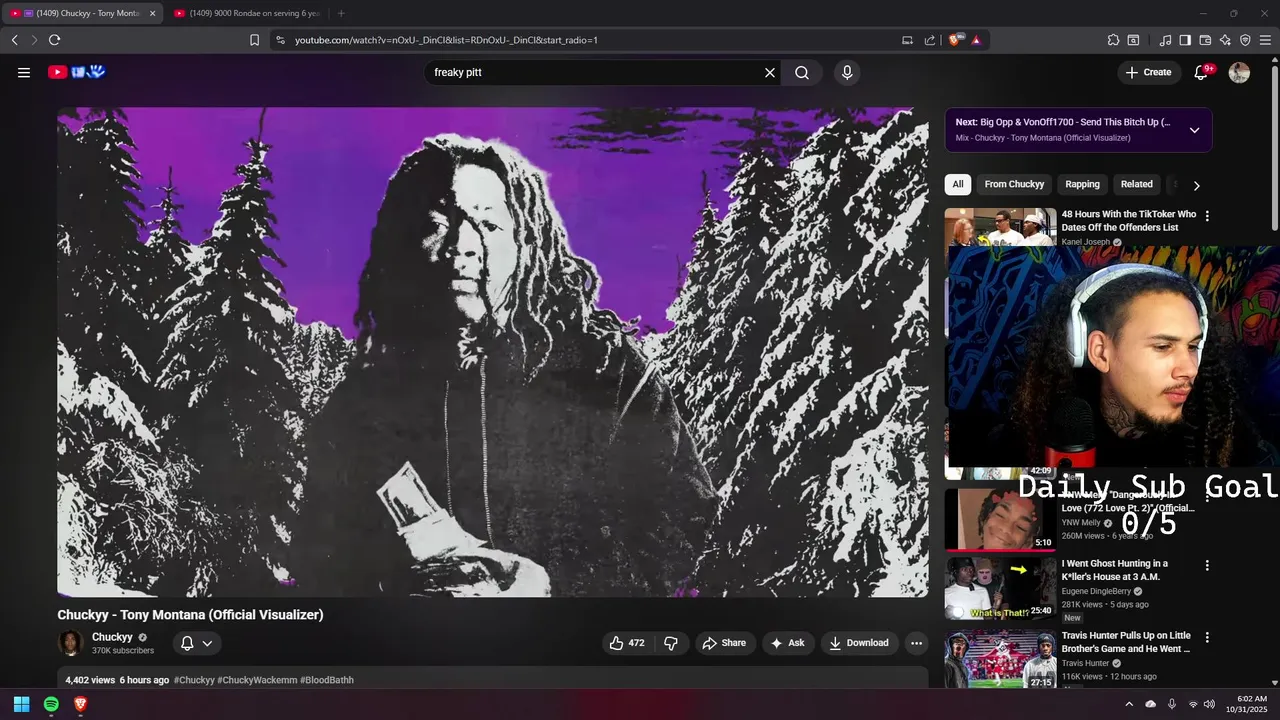The width and height of the screenshot is (1280, 720).
Task: Open Brave from the taskbar
Action: 81,704
